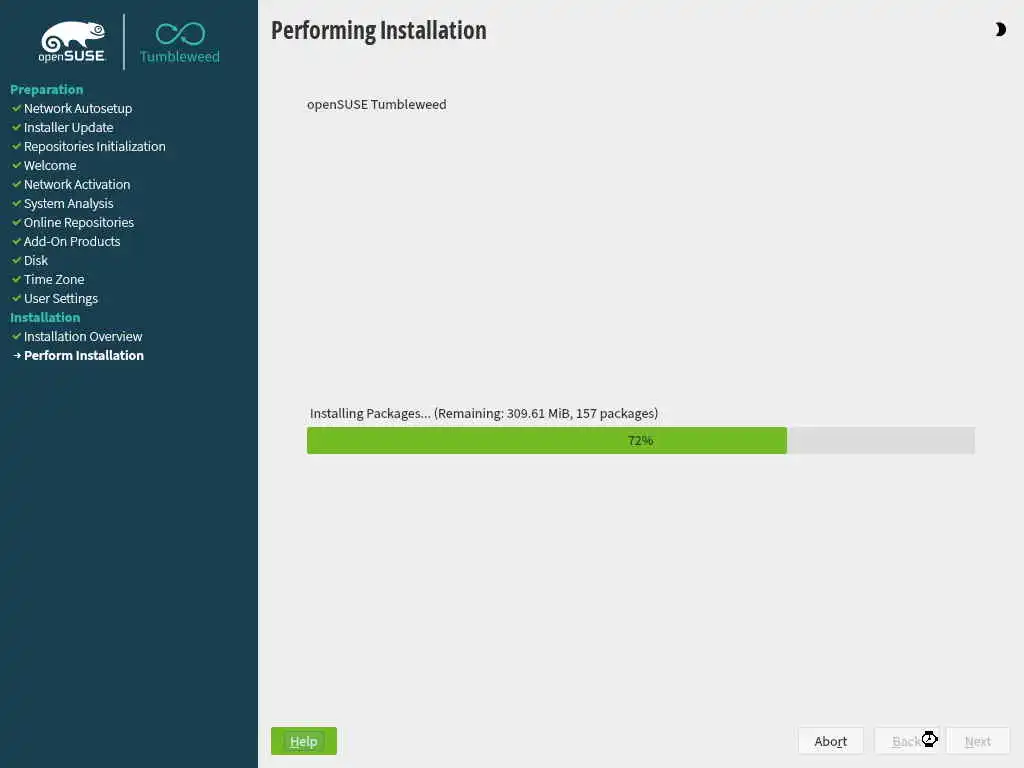The height and width of the screenshot is (768, 1024).
Task: Click the Installing Packages remaining status text
Action: pos(484,413)
